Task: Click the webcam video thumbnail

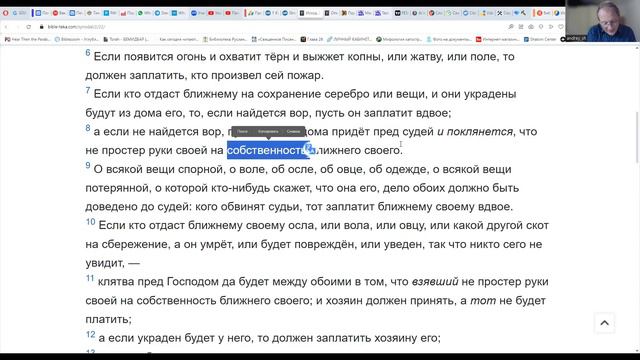Action: (602, 20)
